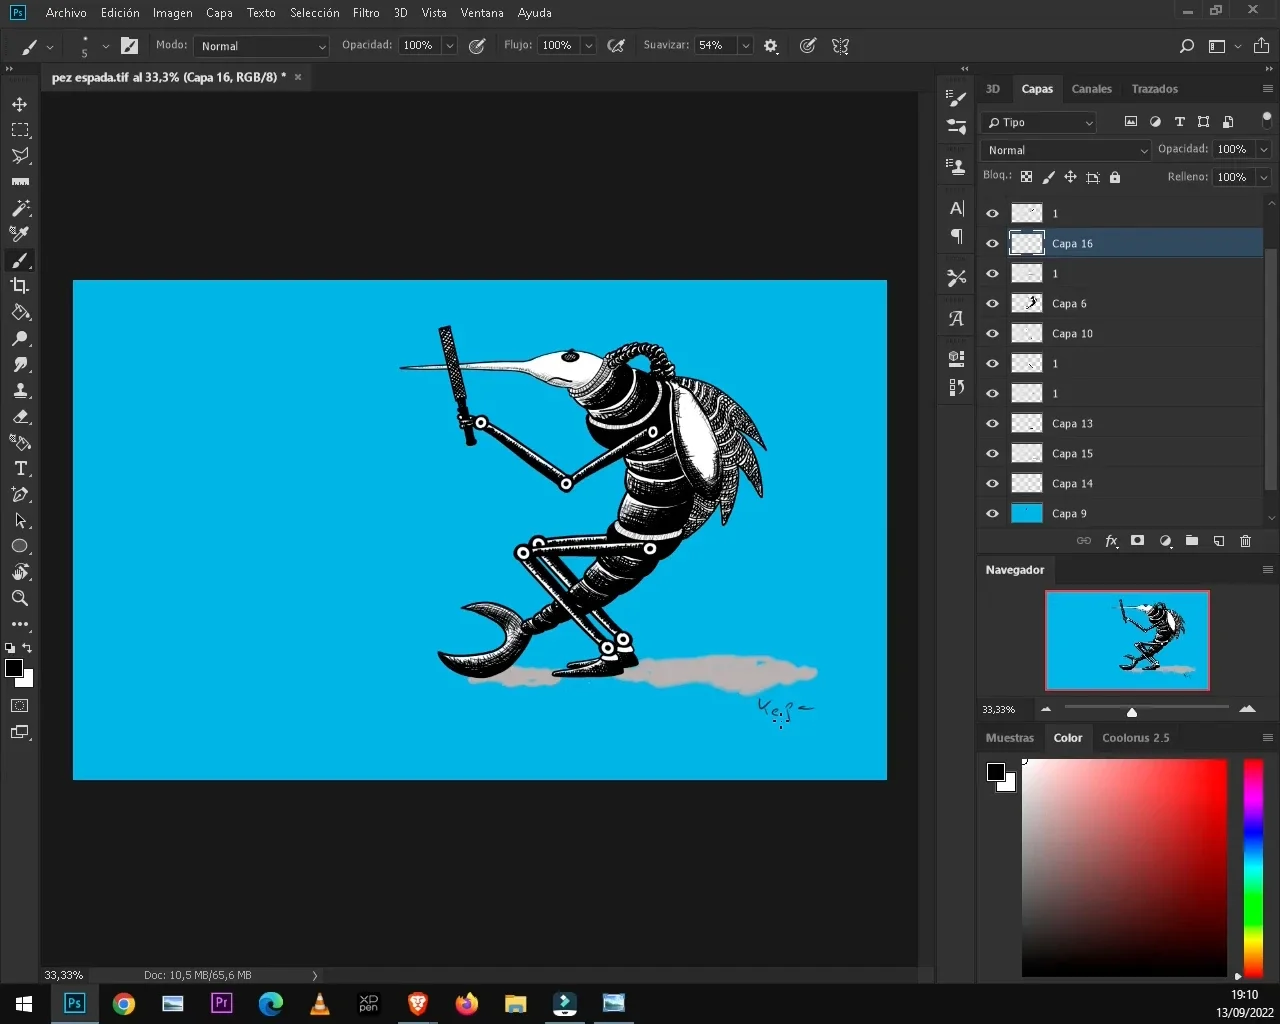1280x1024 pixels.
Task: Hide the Capa 6 layer
Action: [x=992, y=304]
